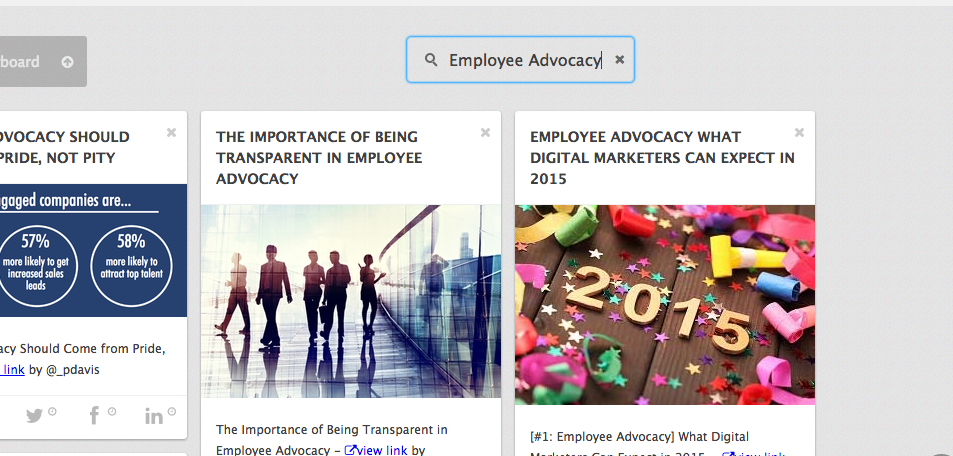The image size is (953, 456).
Task: Open the 2015 confetti party image
Action: [665, 305]
